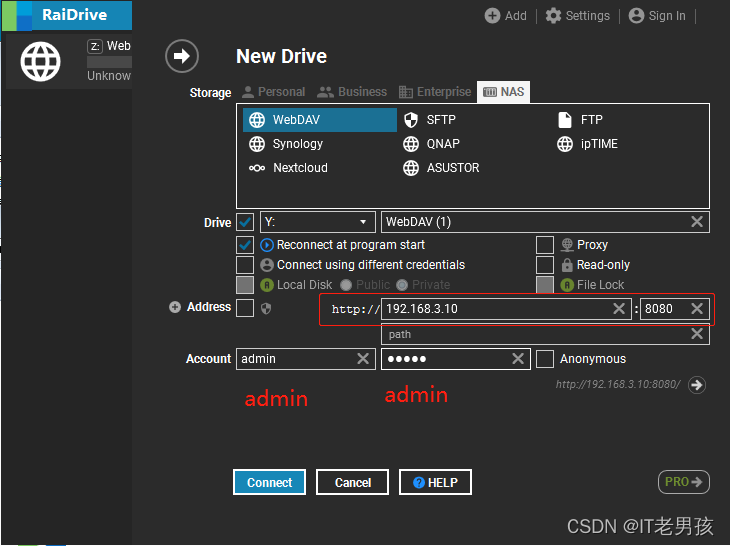The width and height of the screenshot is (730, 546).
Task: Enable Anonymous login checkbox
Action: pos(545,359)
